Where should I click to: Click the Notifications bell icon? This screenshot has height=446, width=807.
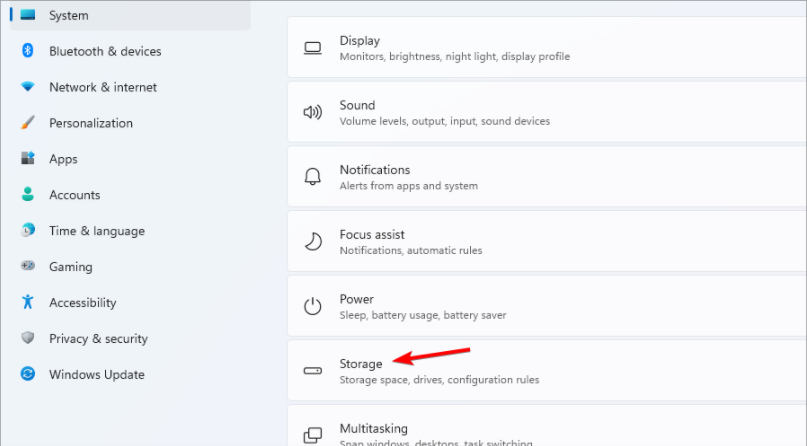coord(313,177)
